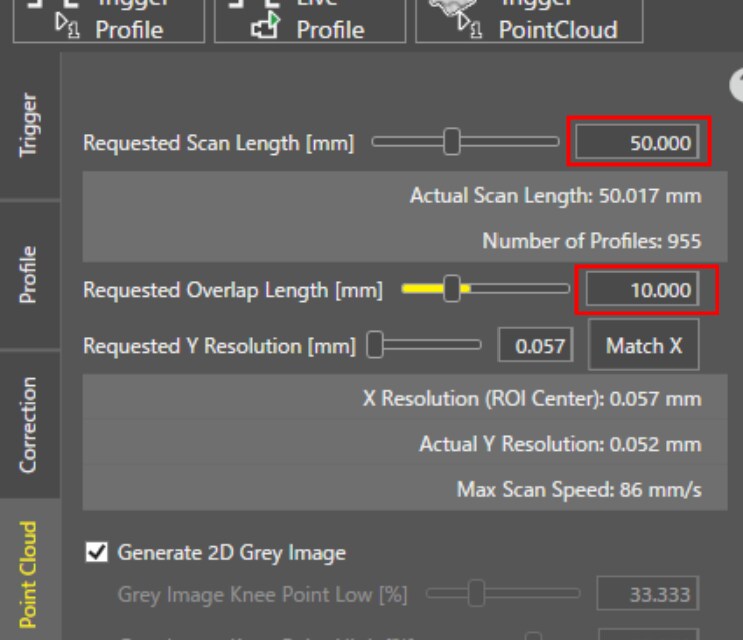
Task: Click the Trigger Profile button
Action: pos(108,20)
